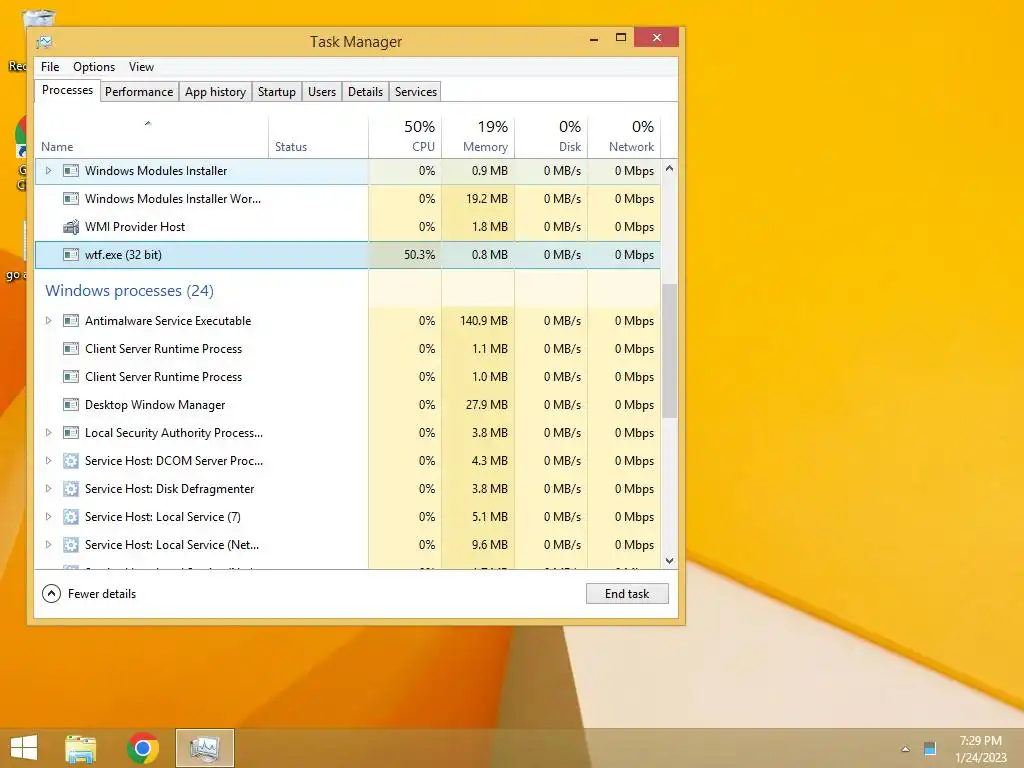Image resolution: width=1024 pixels, height=768 pixels.
Task: Click the scrollbar up arrow
Action: [669, 168]
